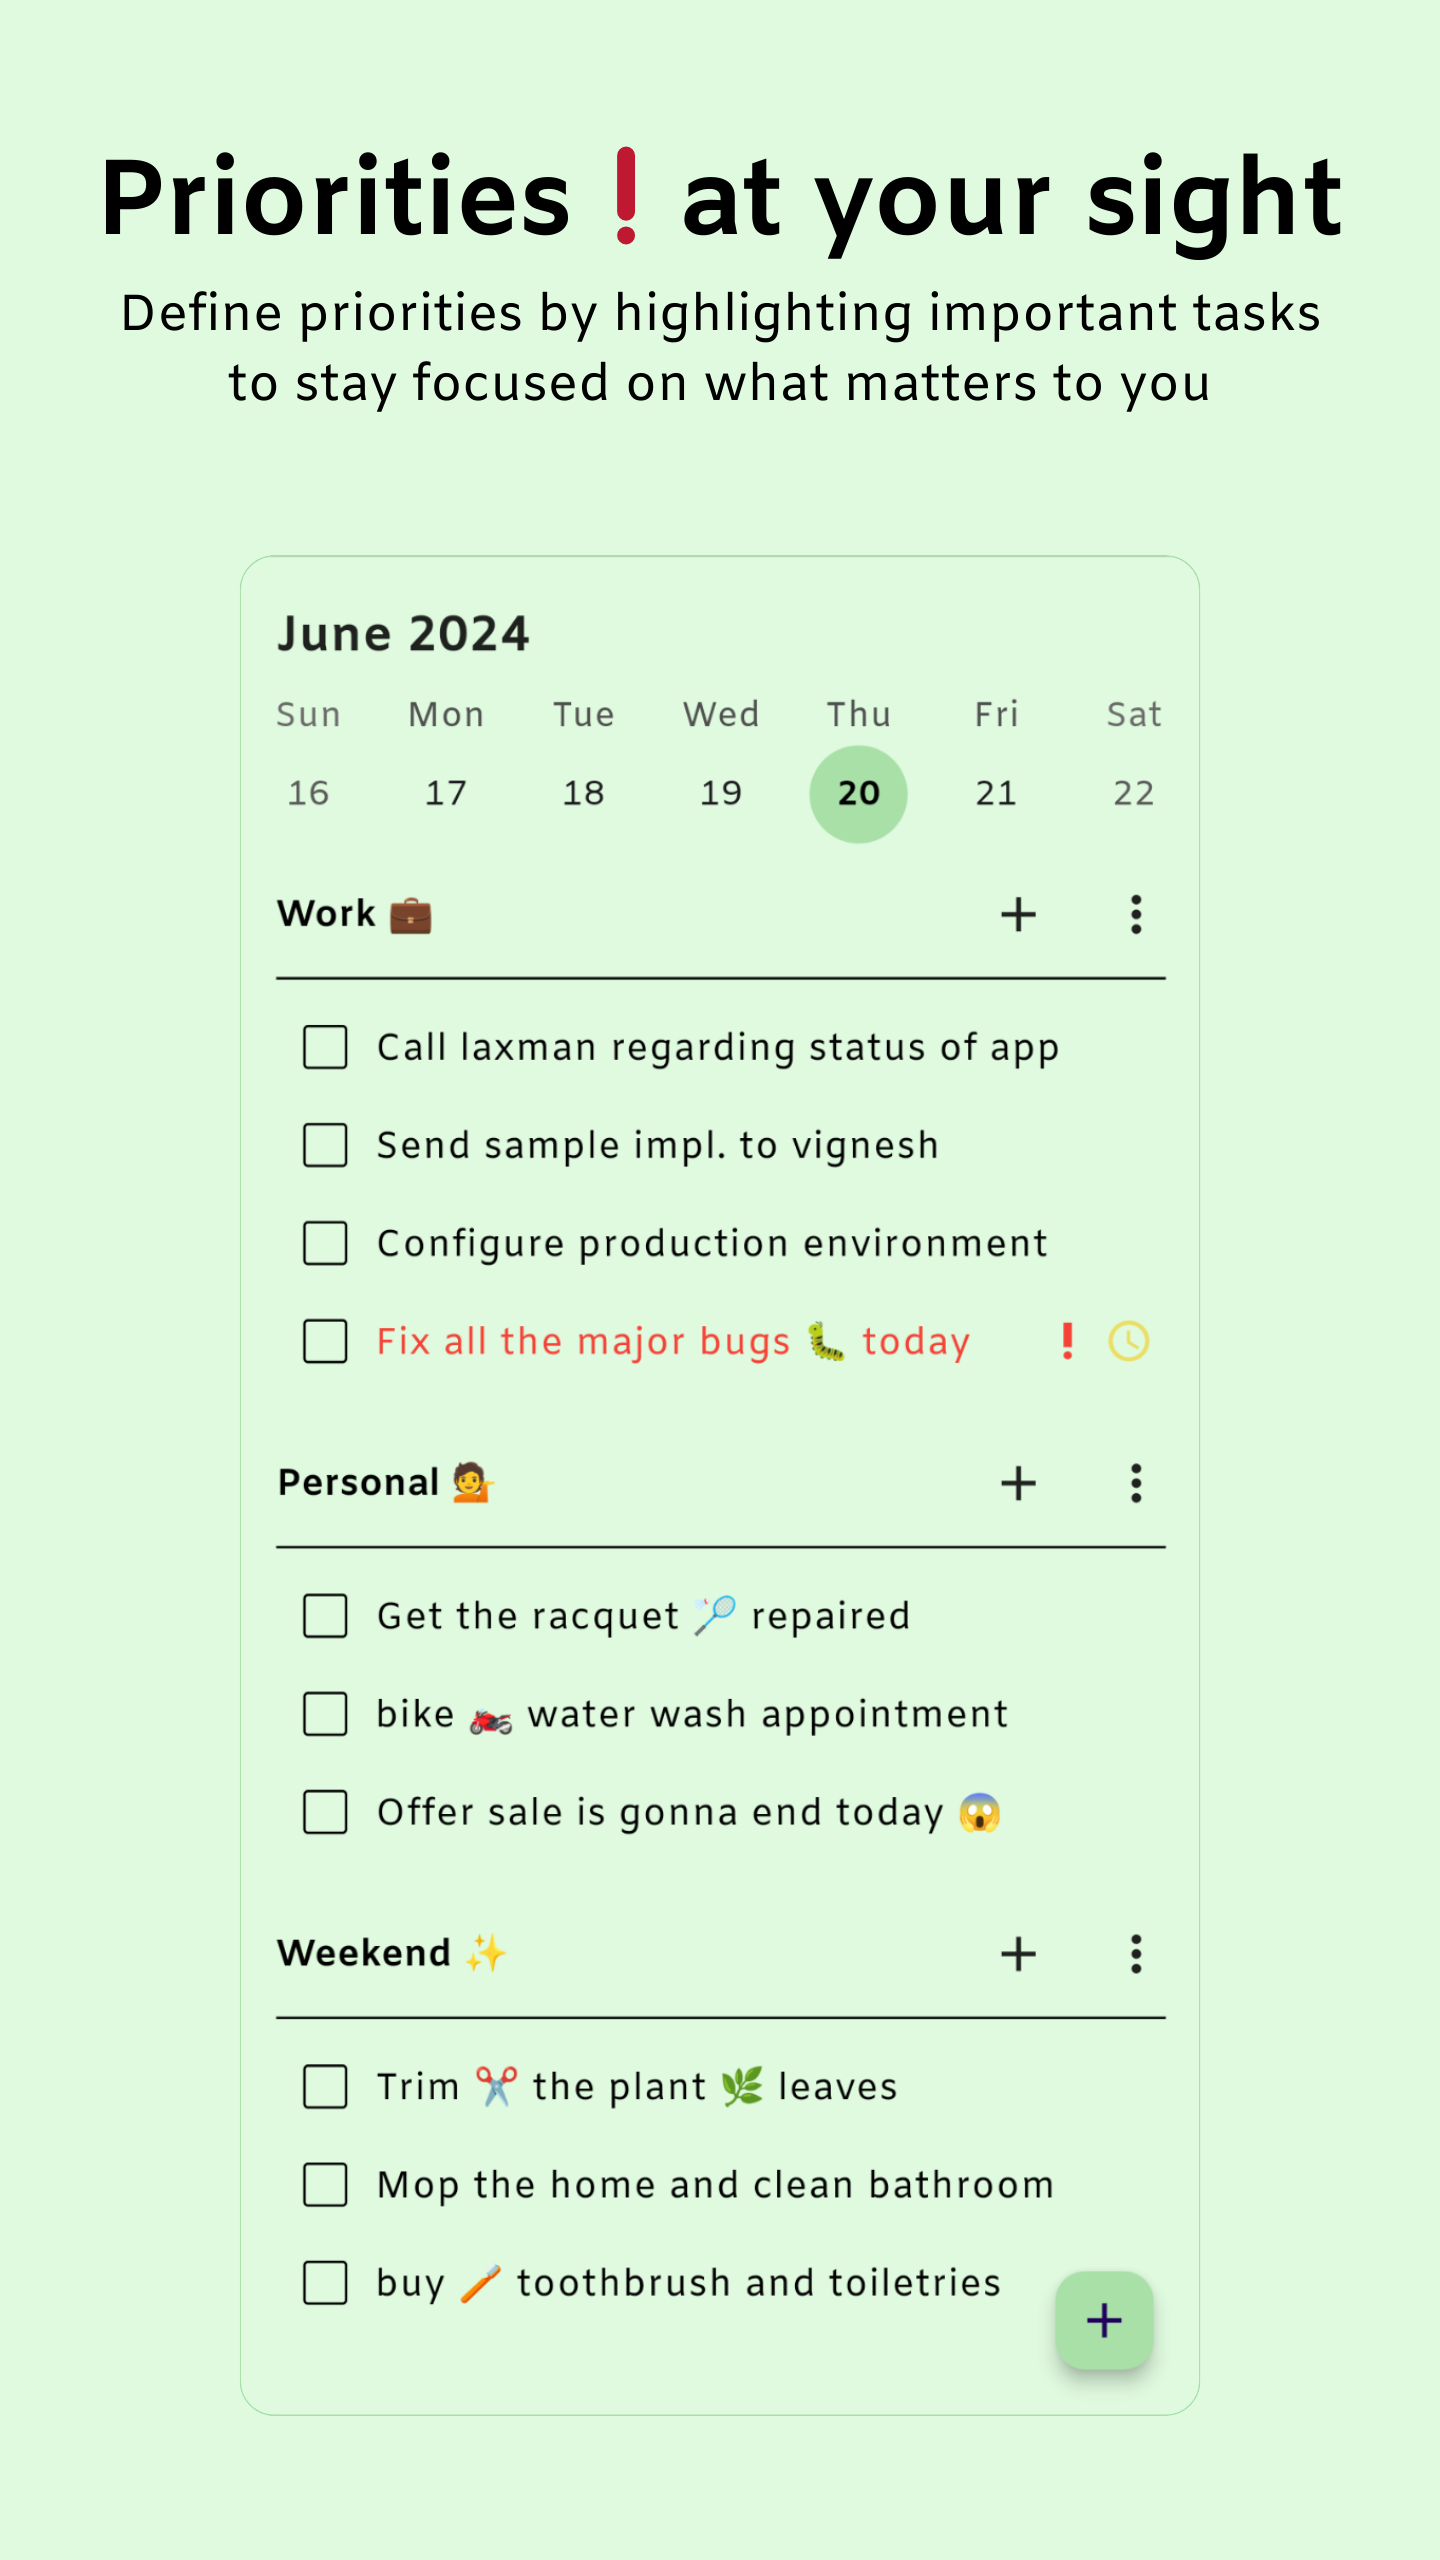Open the Get the racquet repaired task
The image size is (1440, 2560).
click(x=642, y=1616)
